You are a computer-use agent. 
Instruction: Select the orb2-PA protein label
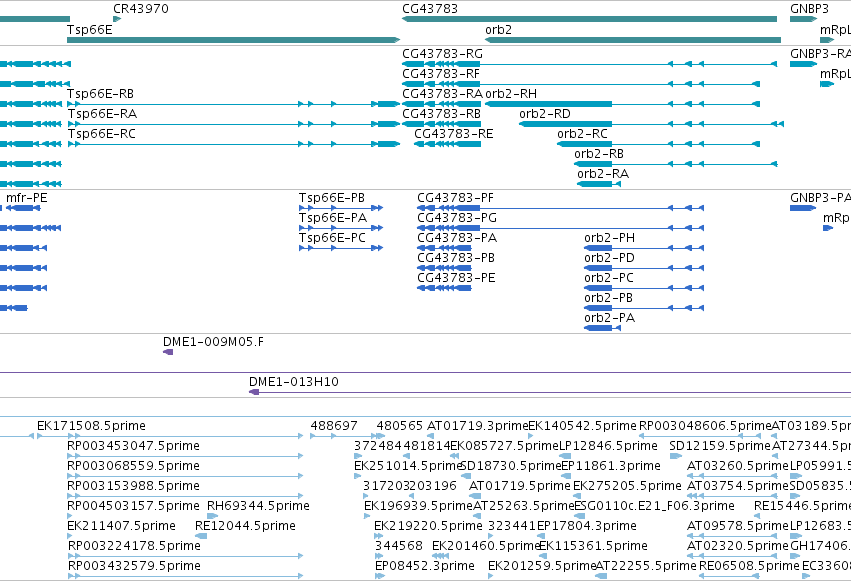click(x=609, y=318)
